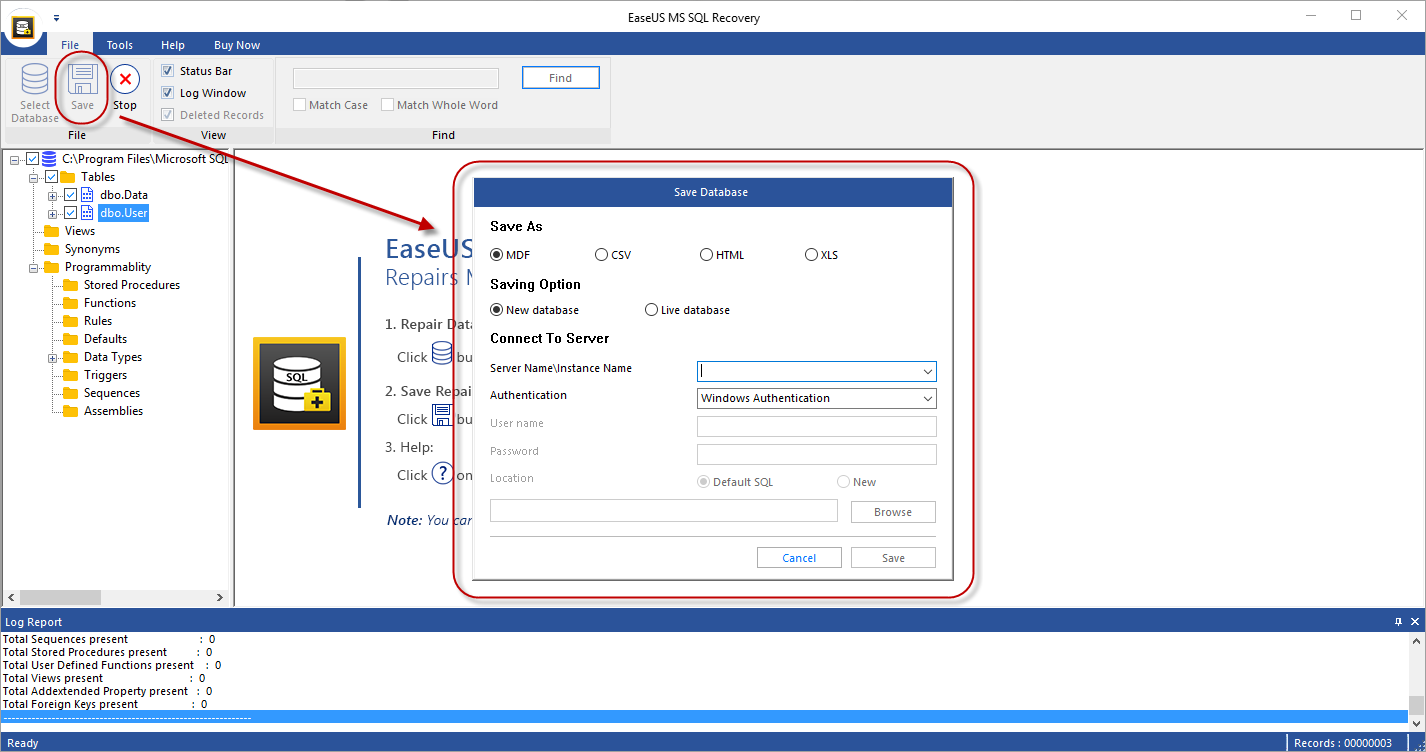Open the quick access toolbar arrow
The image size is (1426, 752).
click(57, 18)
